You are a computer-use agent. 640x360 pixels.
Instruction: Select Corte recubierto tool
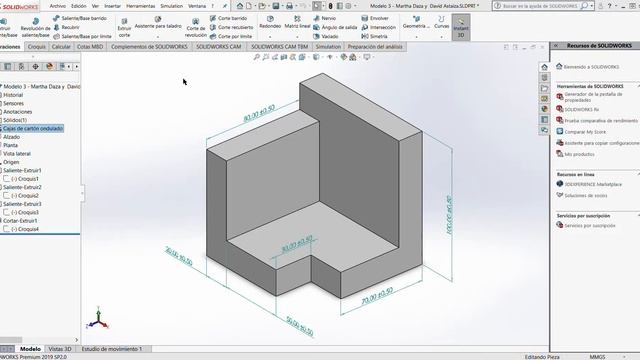pyautogui.click(x=231, y=27)
